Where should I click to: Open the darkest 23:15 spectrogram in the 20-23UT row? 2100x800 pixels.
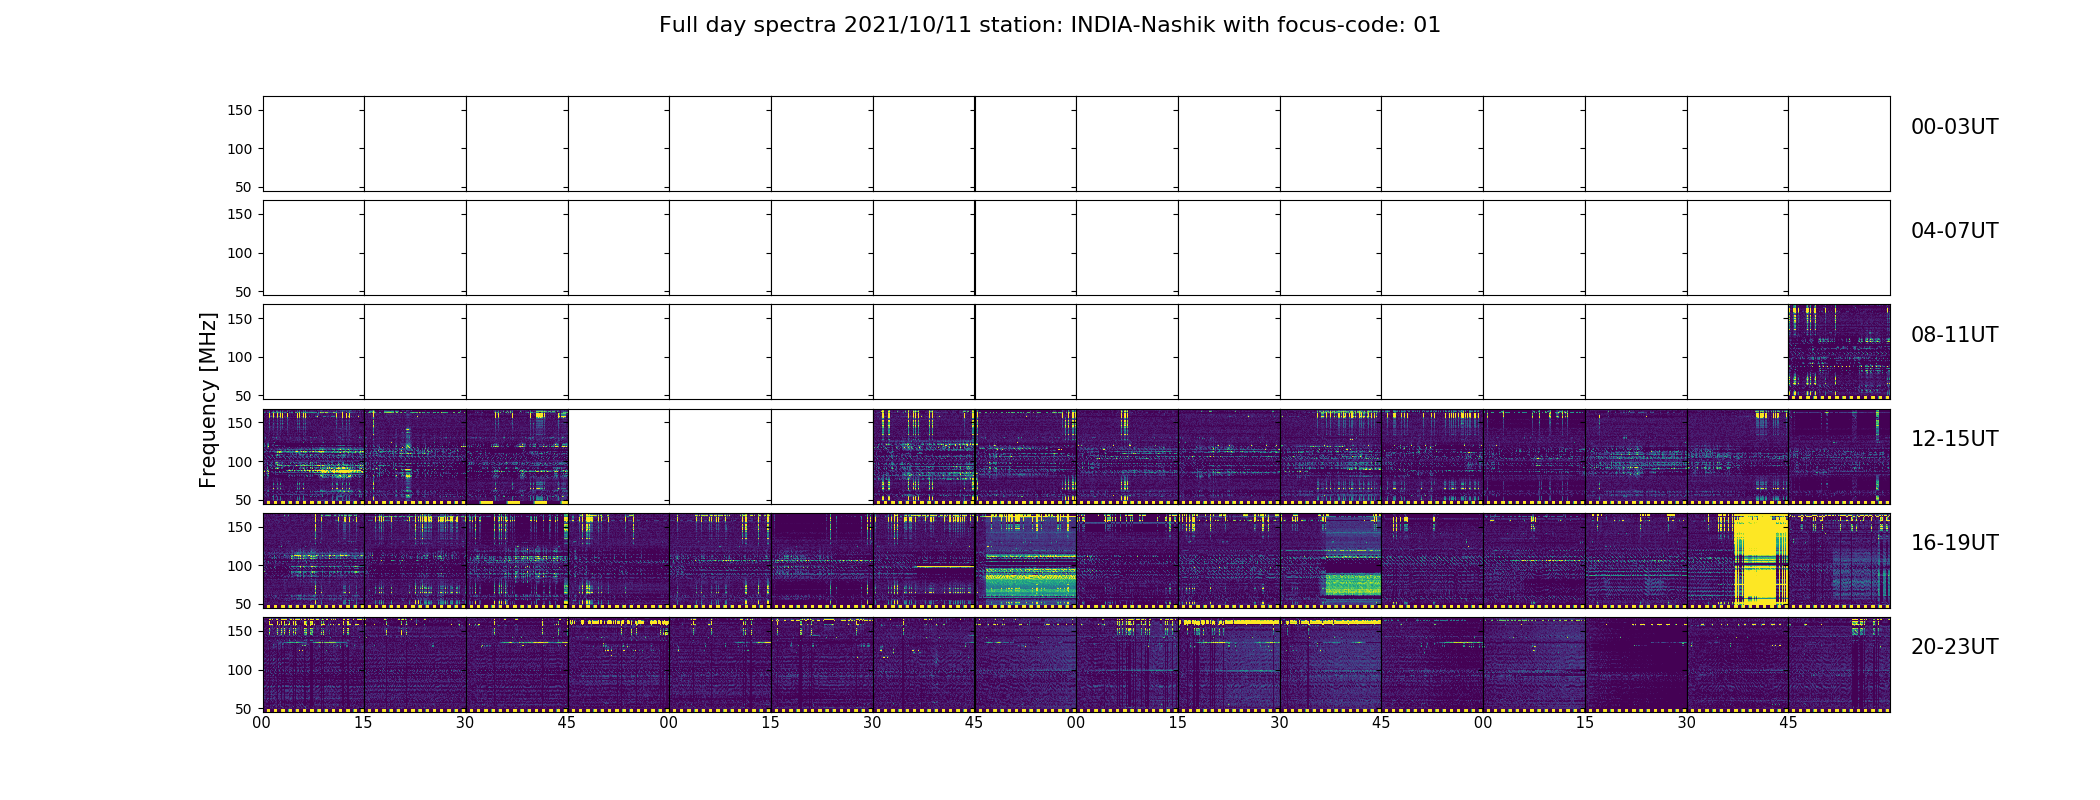tap(1636, 664)
